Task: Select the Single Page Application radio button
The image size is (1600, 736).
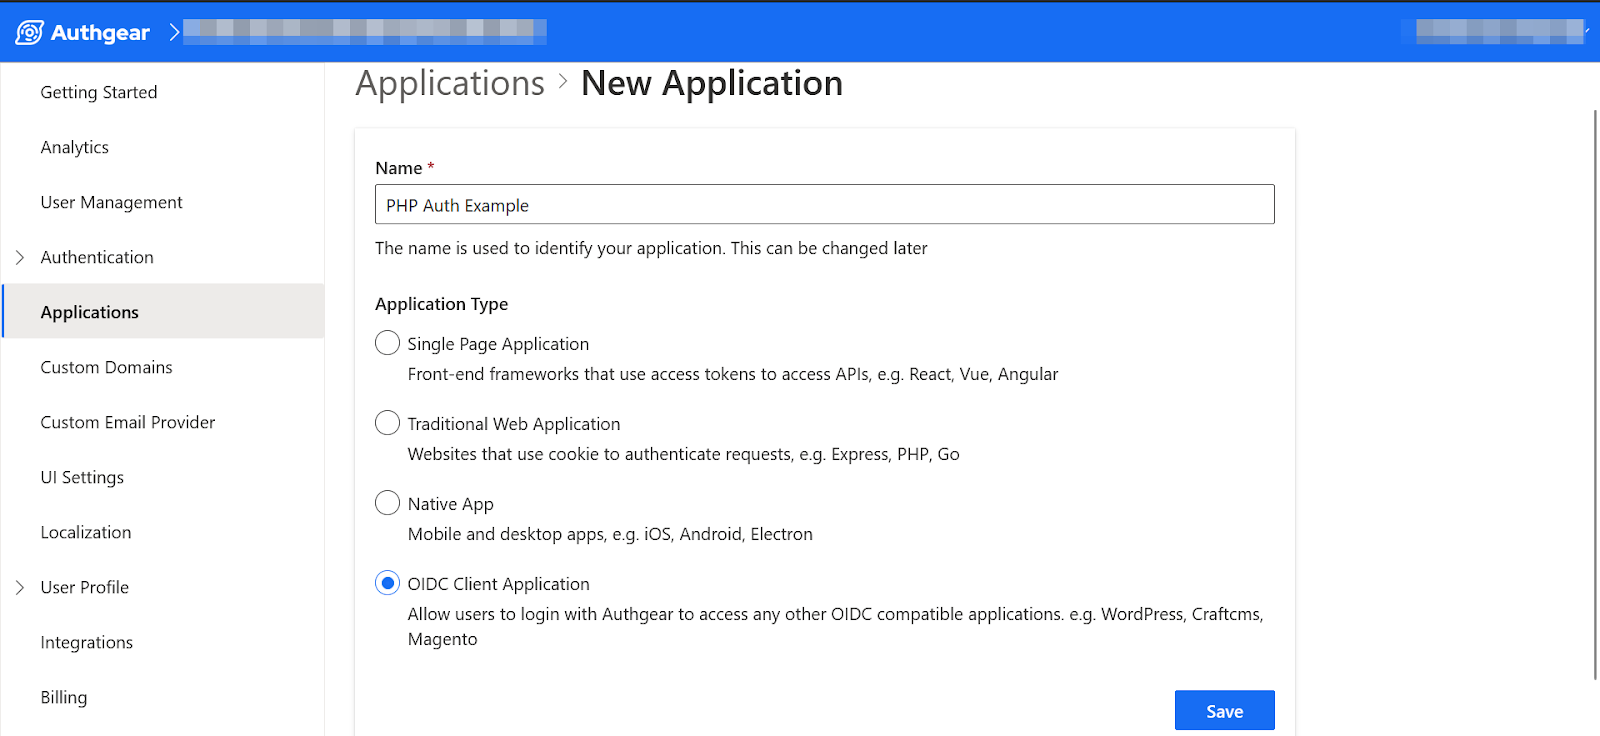Action: click(387, 343)
